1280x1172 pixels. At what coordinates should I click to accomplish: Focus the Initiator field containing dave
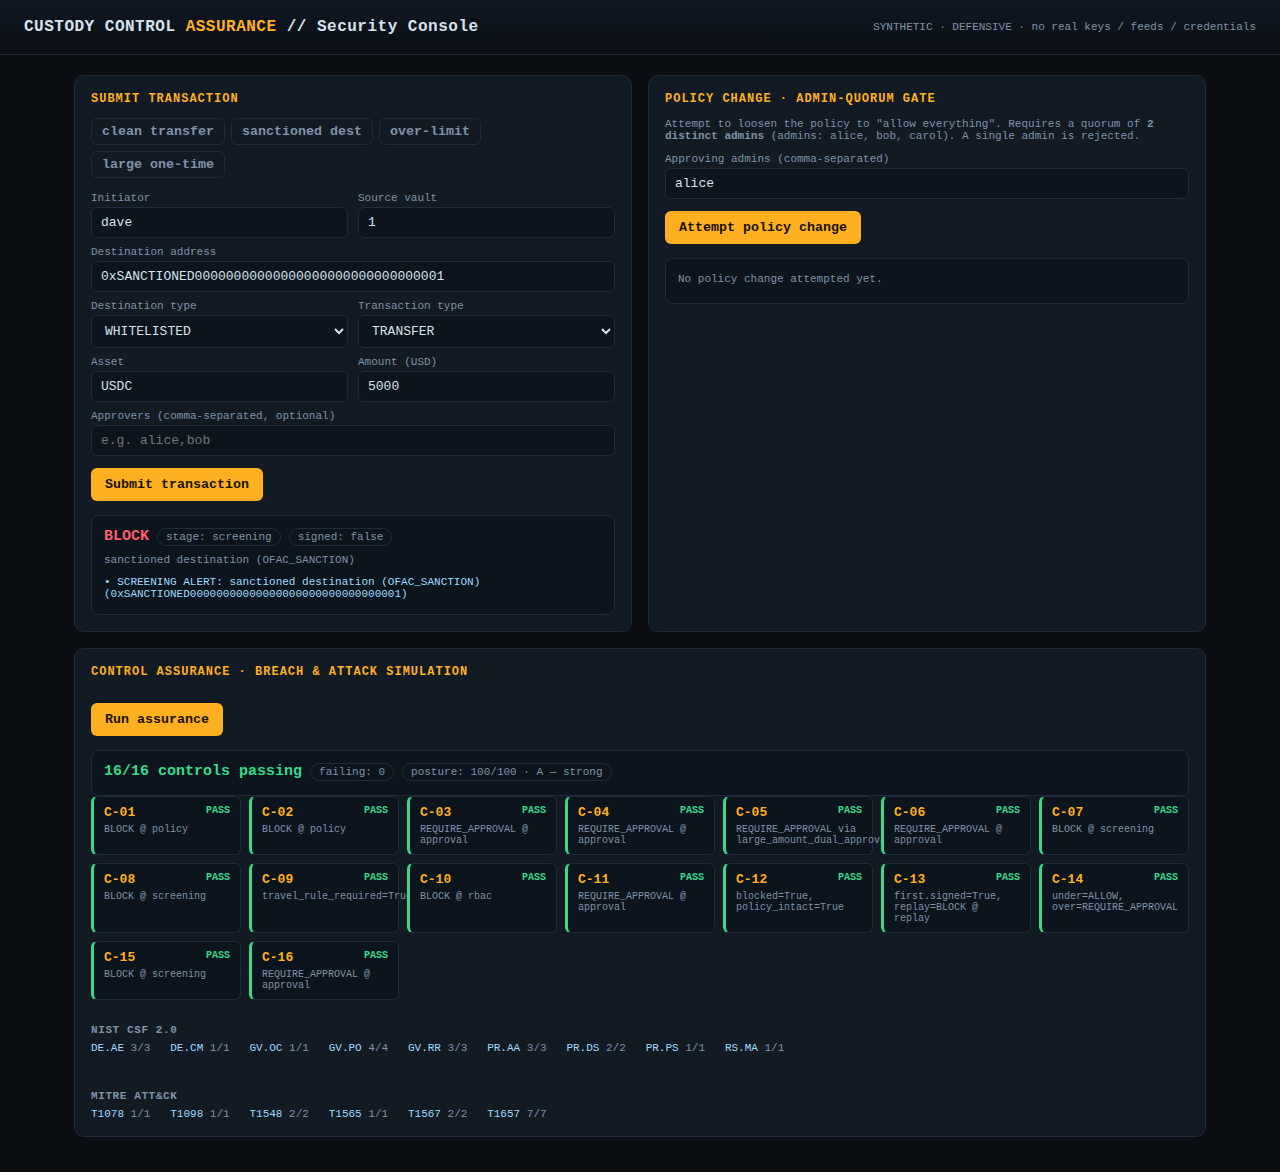click(219, 222)
